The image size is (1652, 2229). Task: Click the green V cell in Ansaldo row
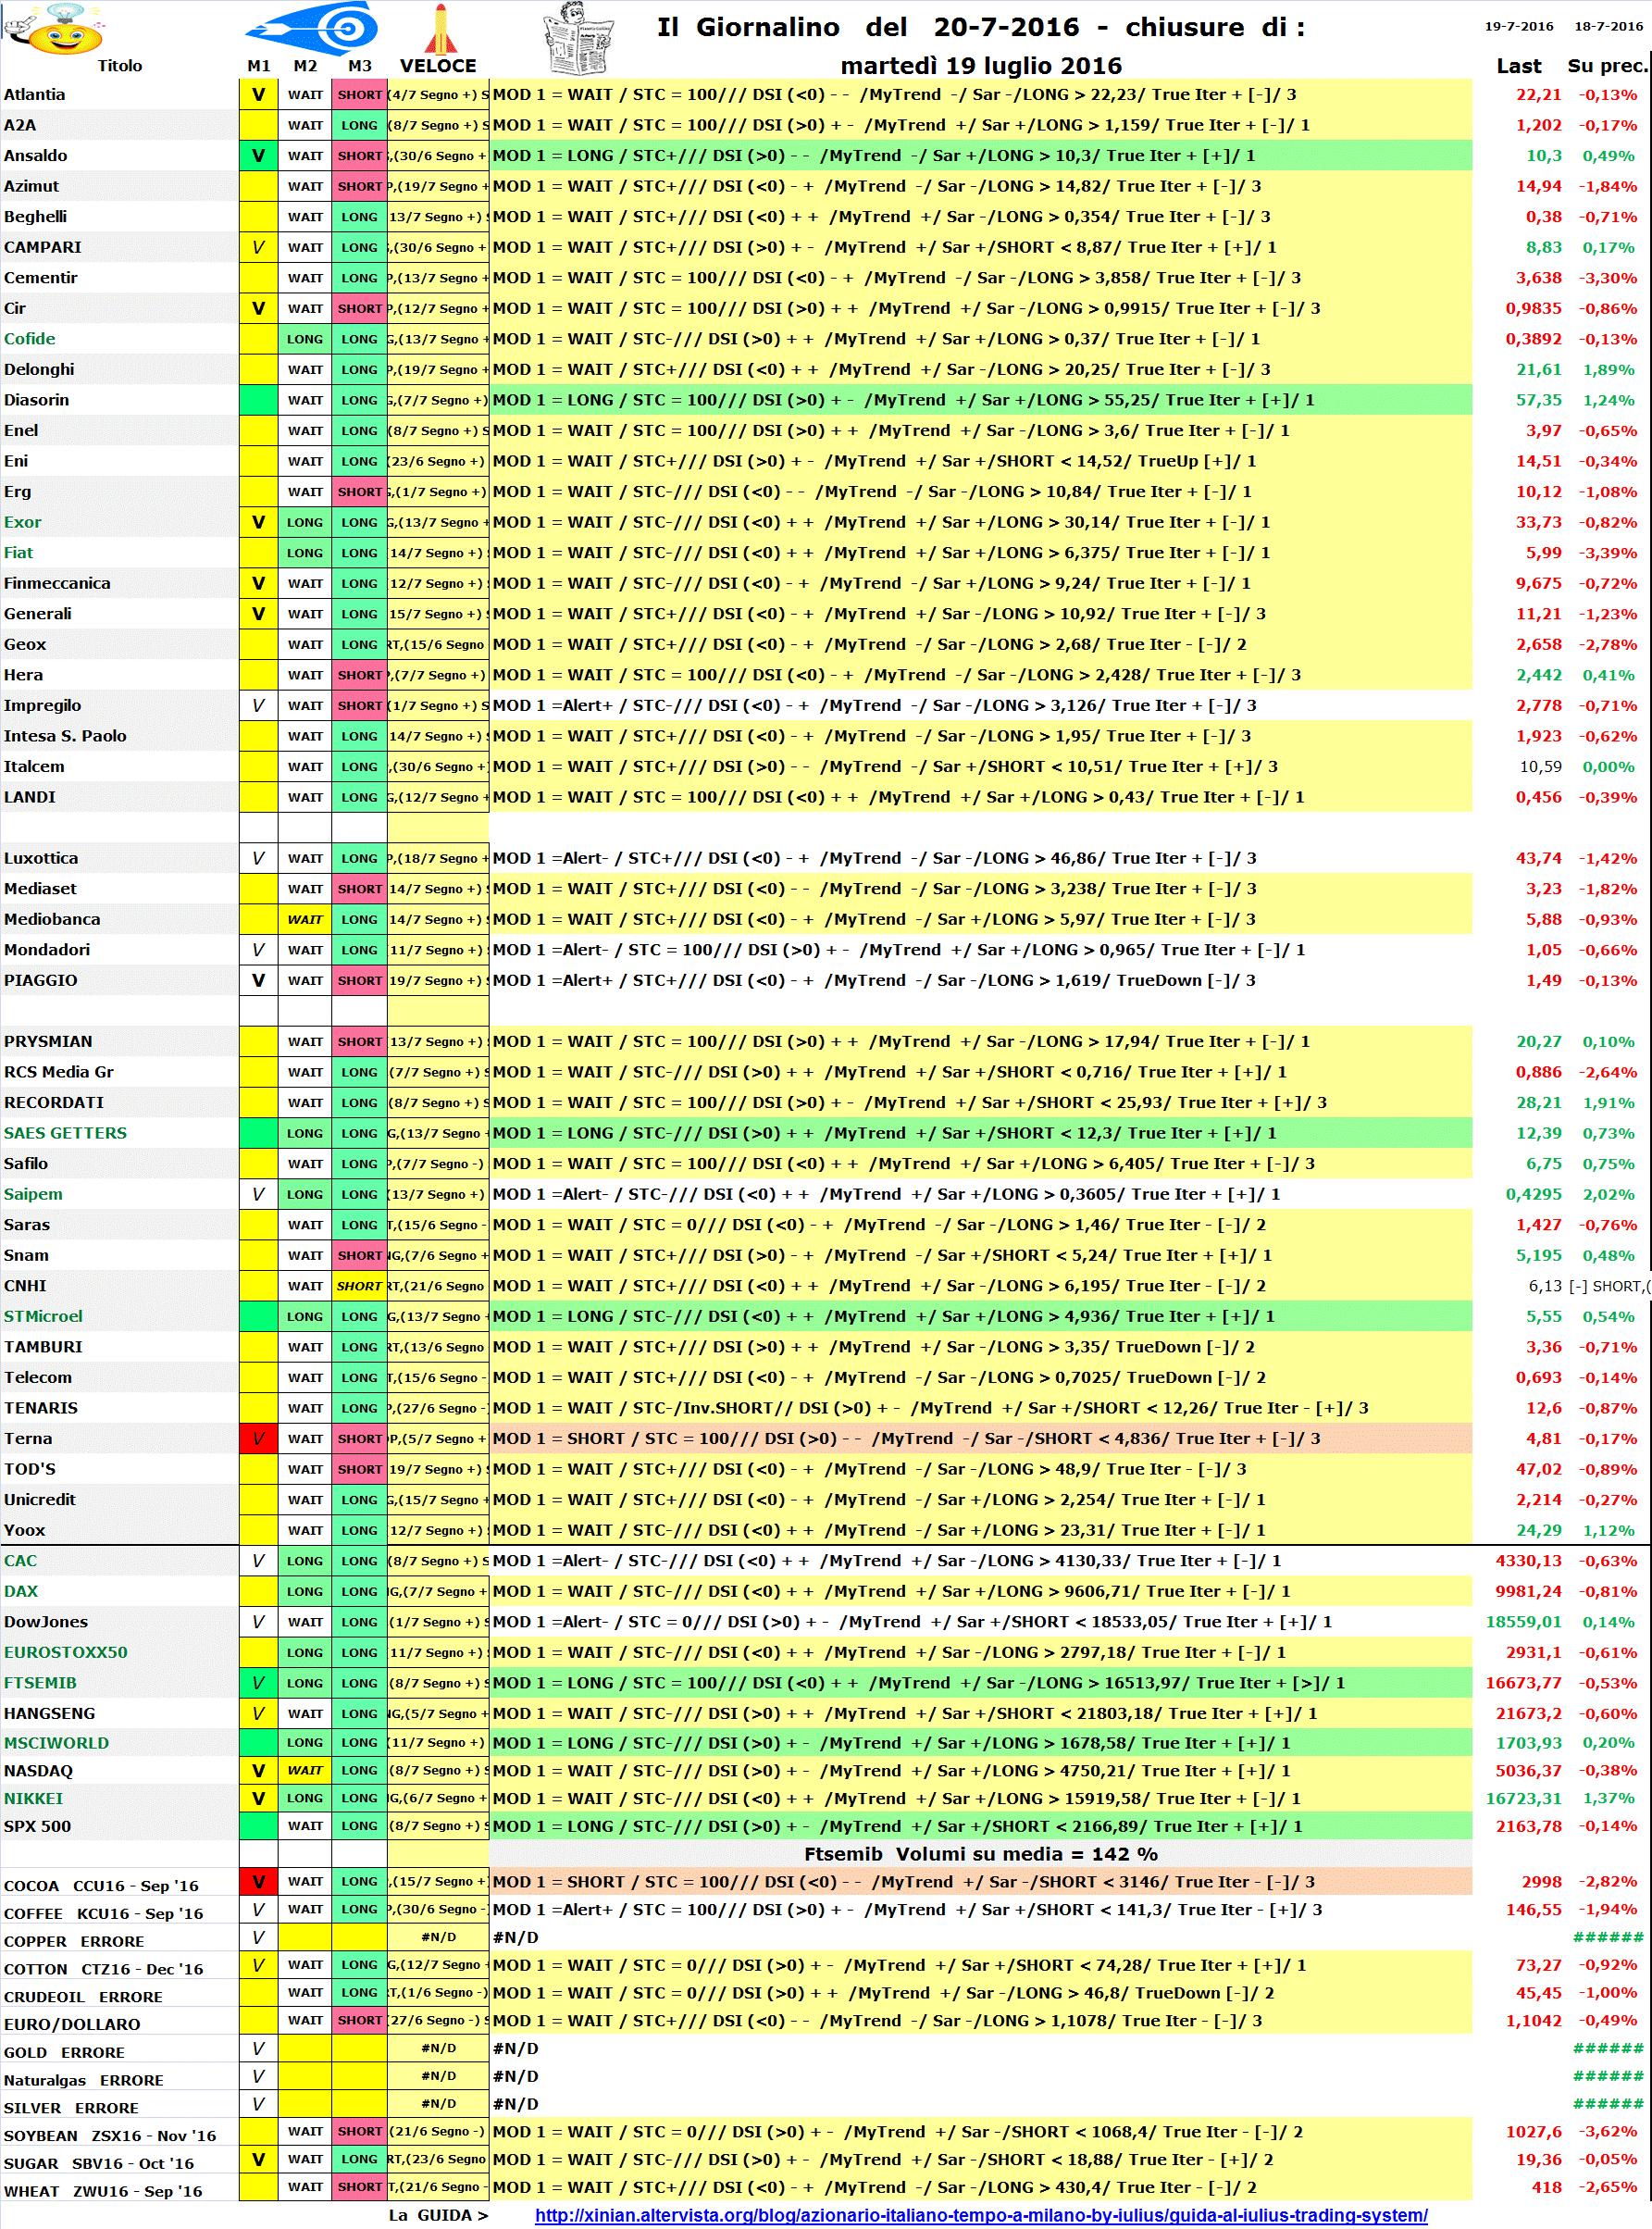[x=259, y=156]
